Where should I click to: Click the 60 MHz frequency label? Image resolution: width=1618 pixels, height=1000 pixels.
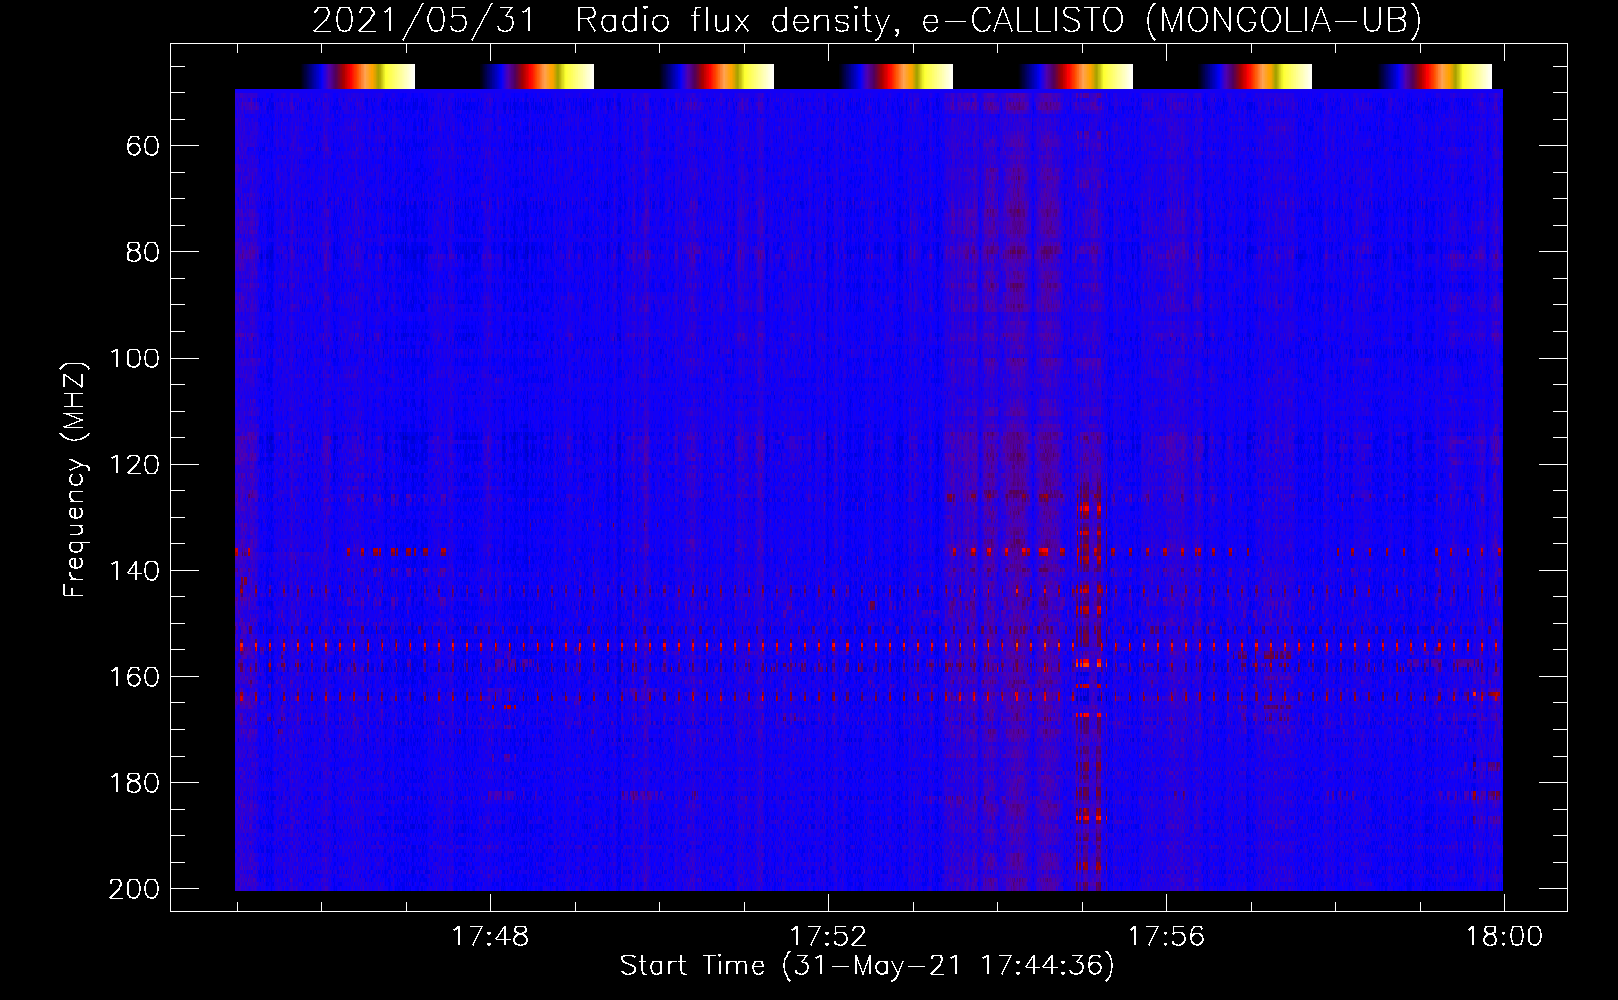pos(143,147)
